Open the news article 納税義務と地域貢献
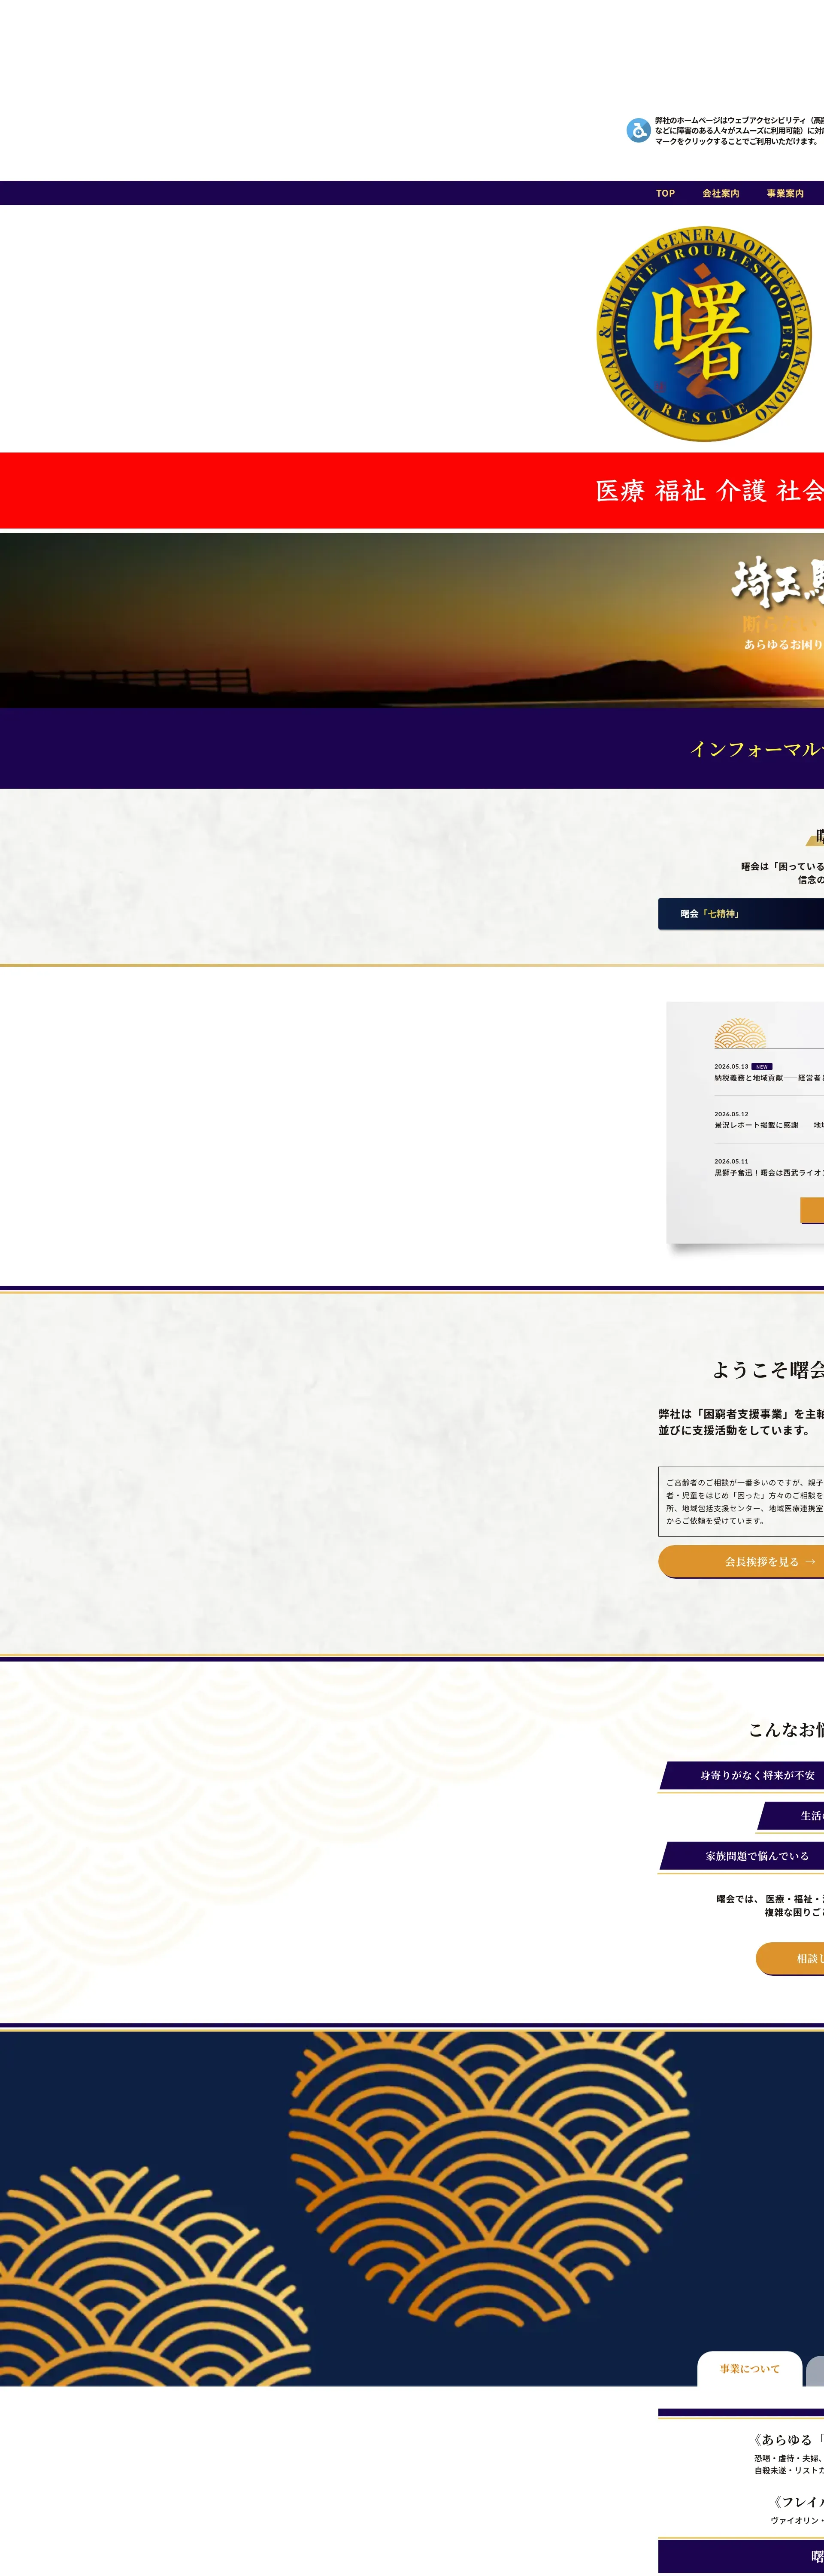 pyautogui.click(x=769, y=1078)
